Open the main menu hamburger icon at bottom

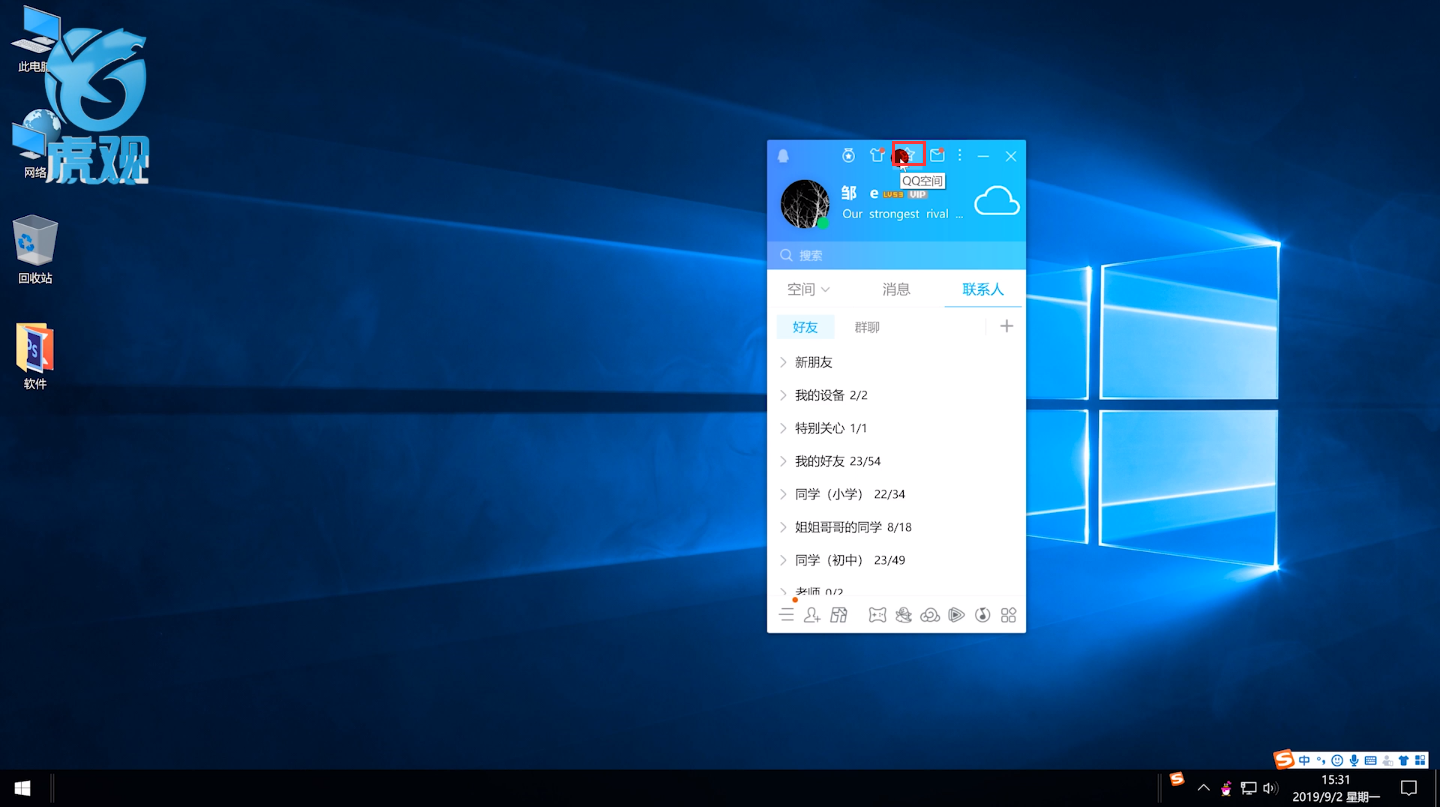click(787, 615)
